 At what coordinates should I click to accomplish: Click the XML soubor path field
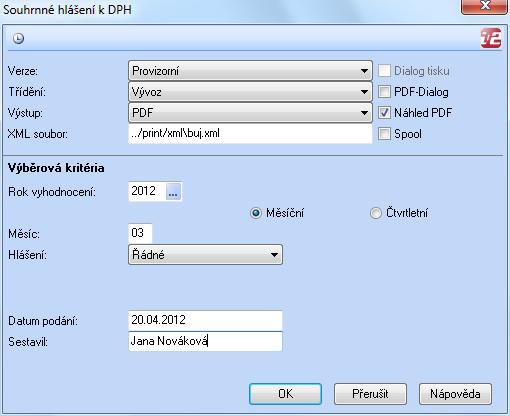pyautogui.click(x=250, y=134)
